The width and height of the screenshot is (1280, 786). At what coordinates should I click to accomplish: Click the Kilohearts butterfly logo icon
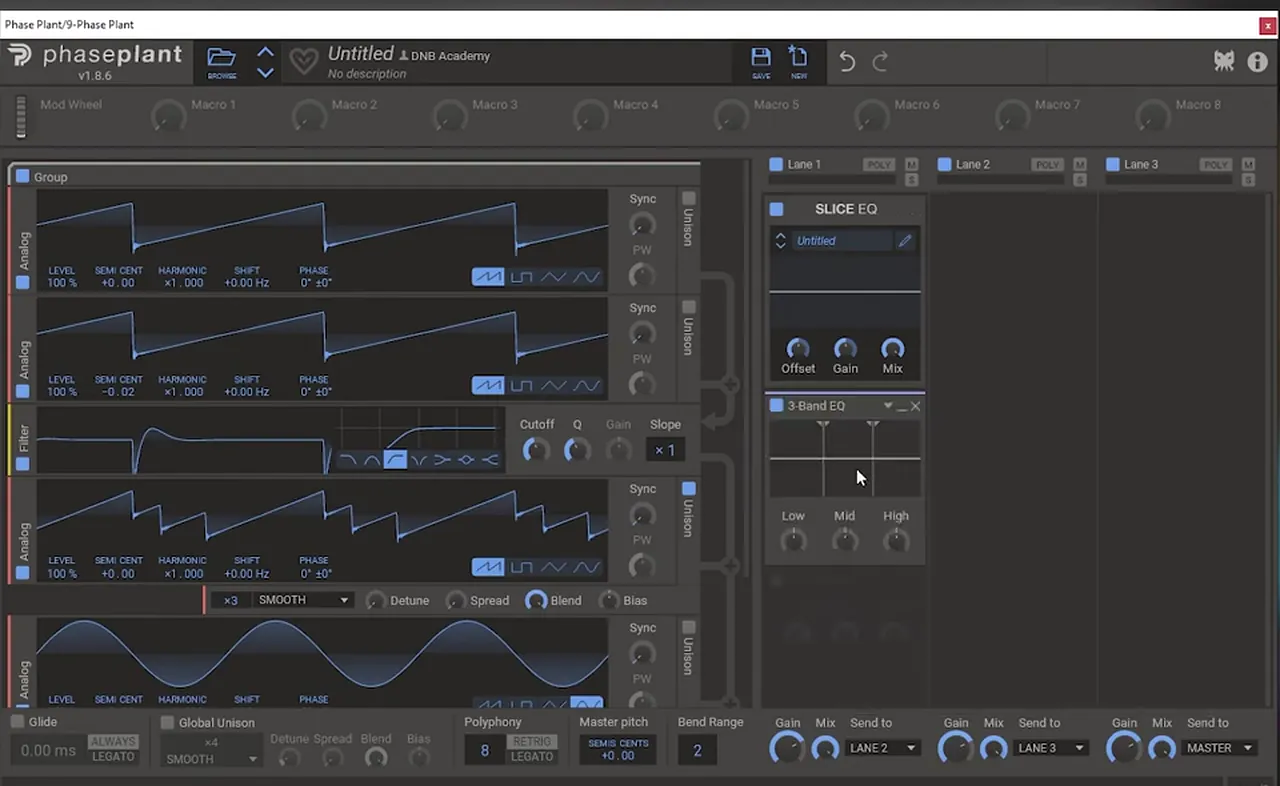[1224, 61]
